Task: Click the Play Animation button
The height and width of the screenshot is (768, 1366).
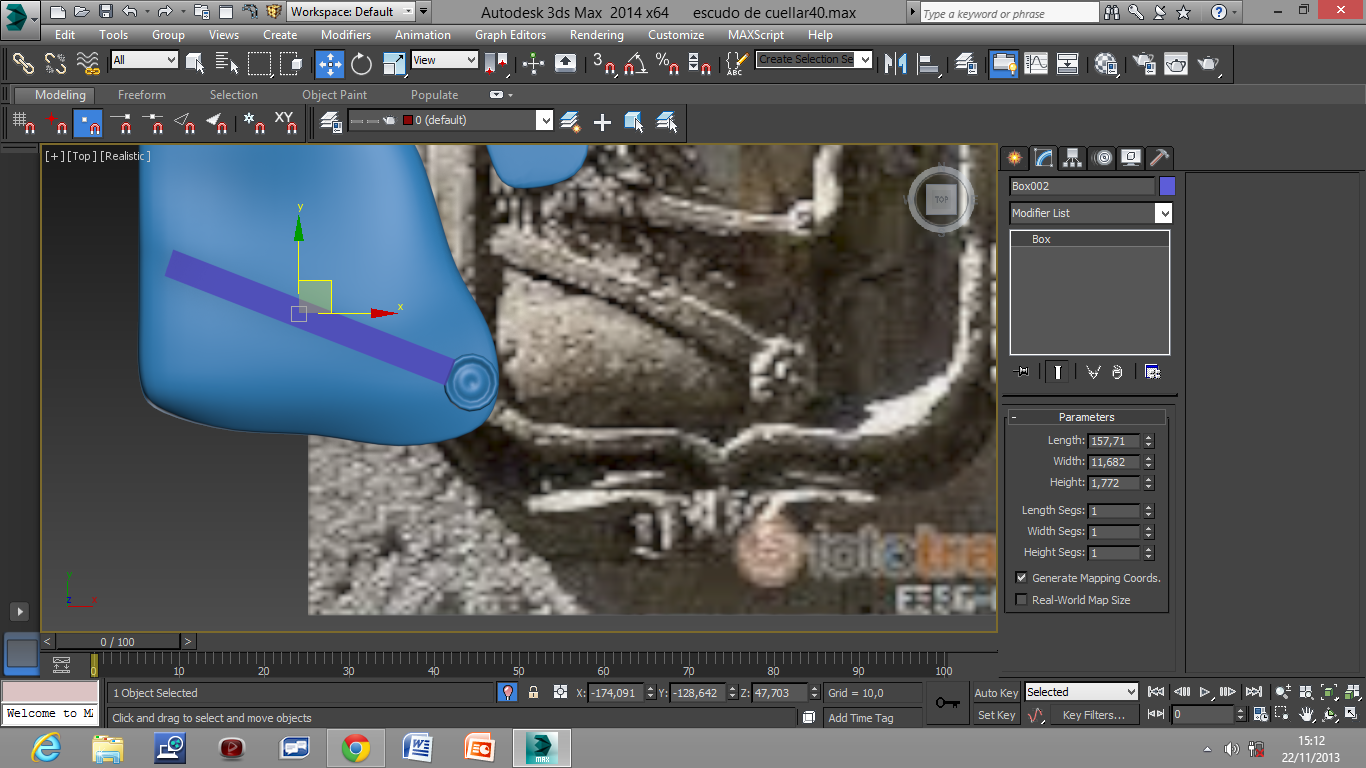Action: (x=1206, y=692)
